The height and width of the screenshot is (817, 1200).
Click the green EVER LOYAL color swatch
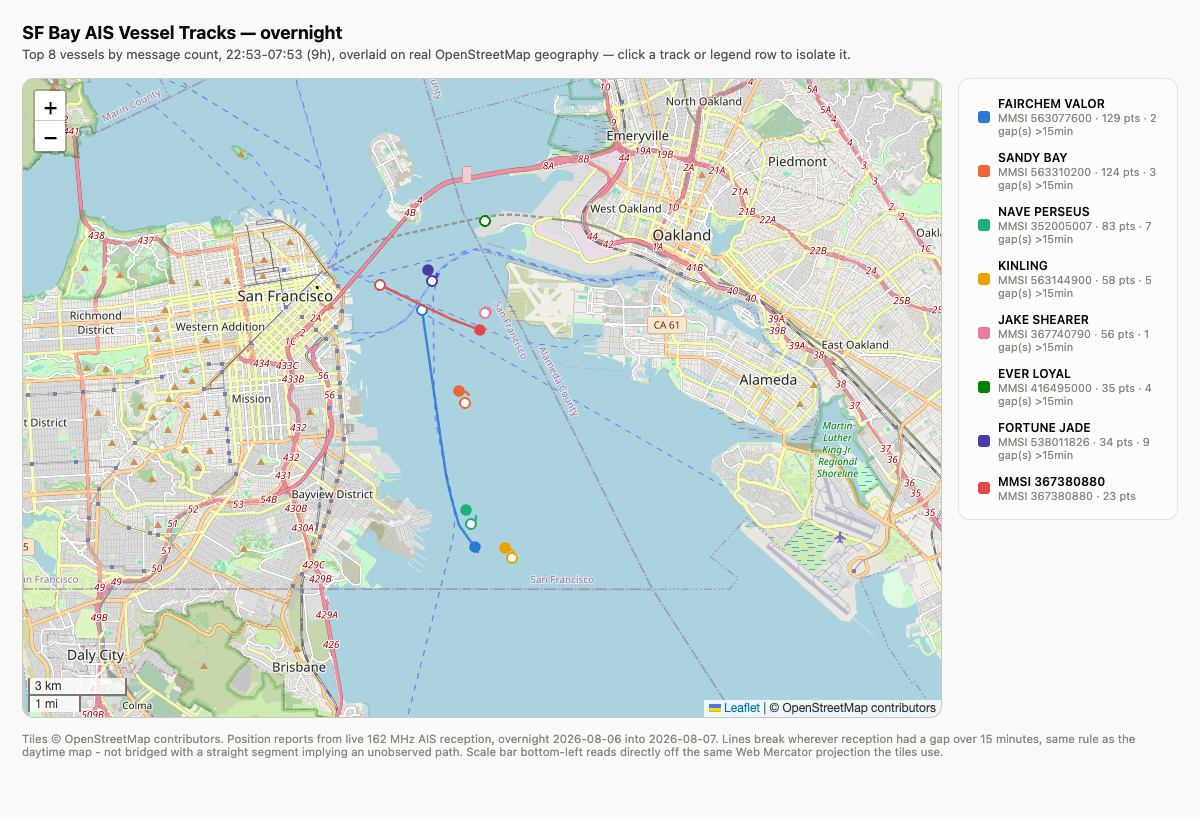984,387
